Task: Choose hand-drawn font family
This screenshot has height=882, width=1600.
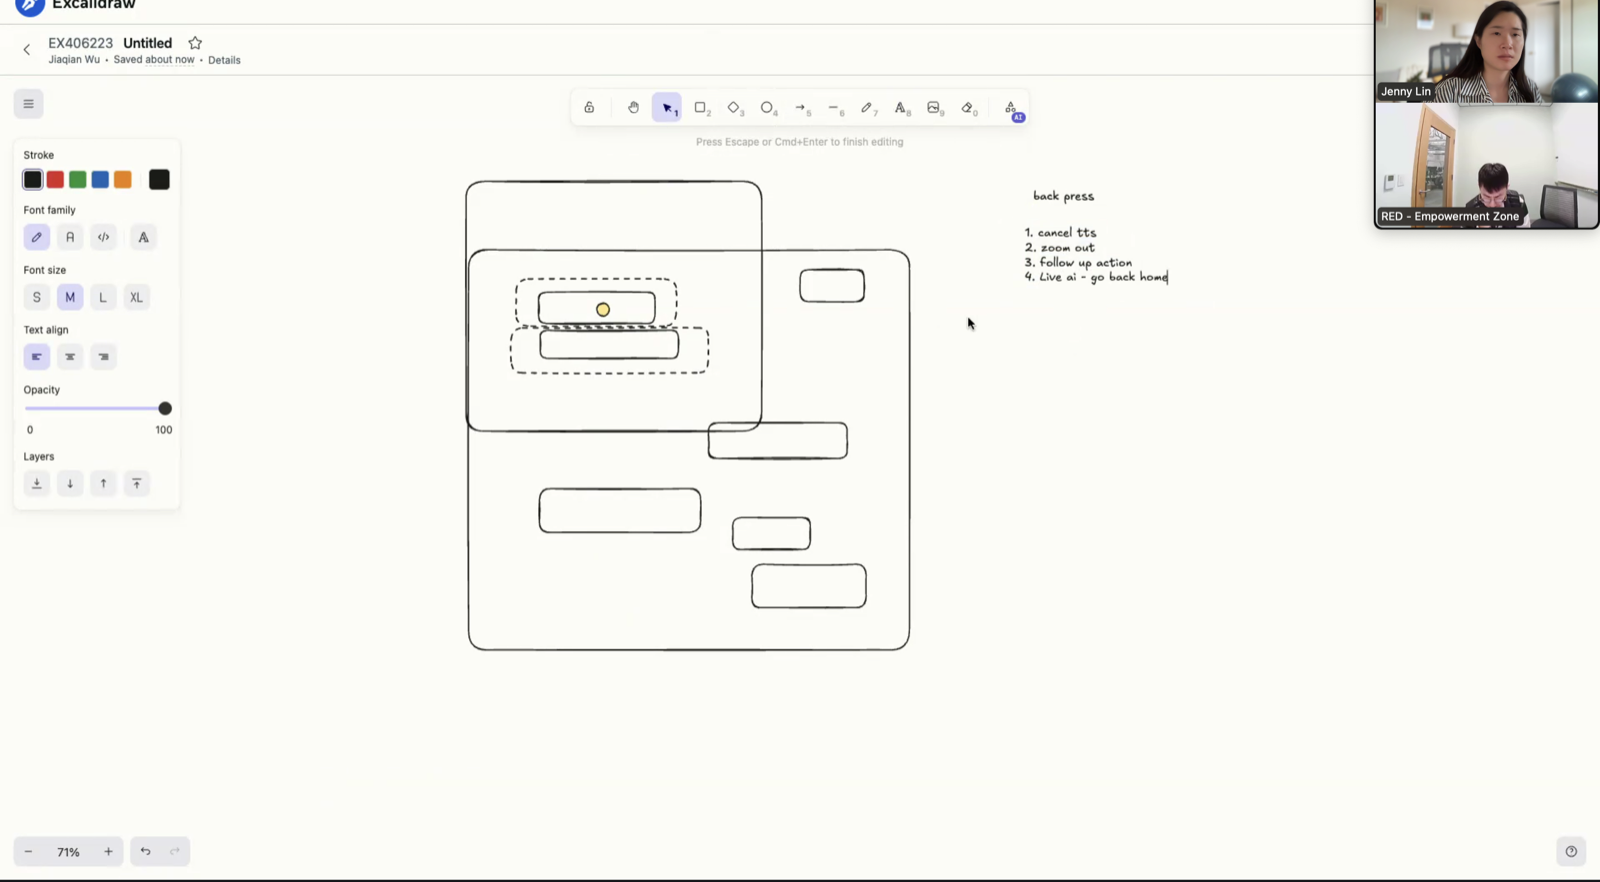Action: click(37, 237)
